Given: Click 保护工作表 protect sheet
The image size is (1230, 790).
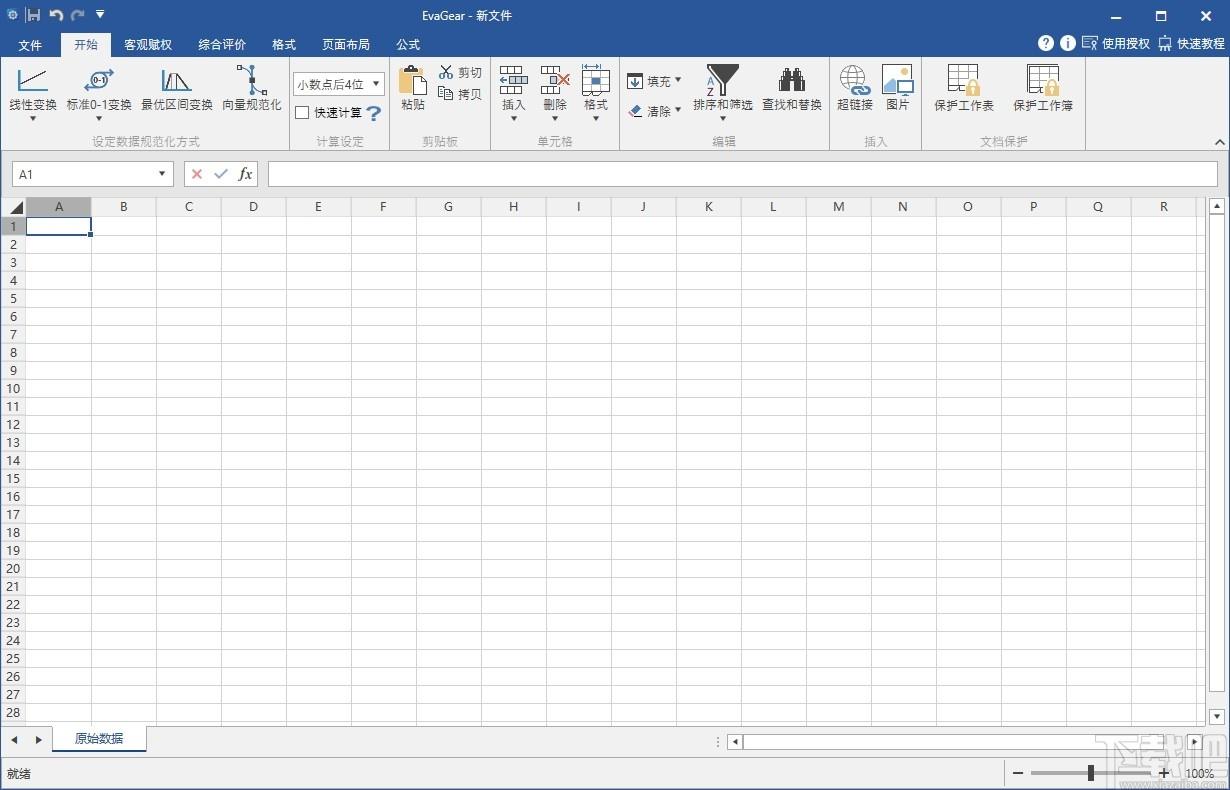Looking at the screenshot, I should [964, 90].
